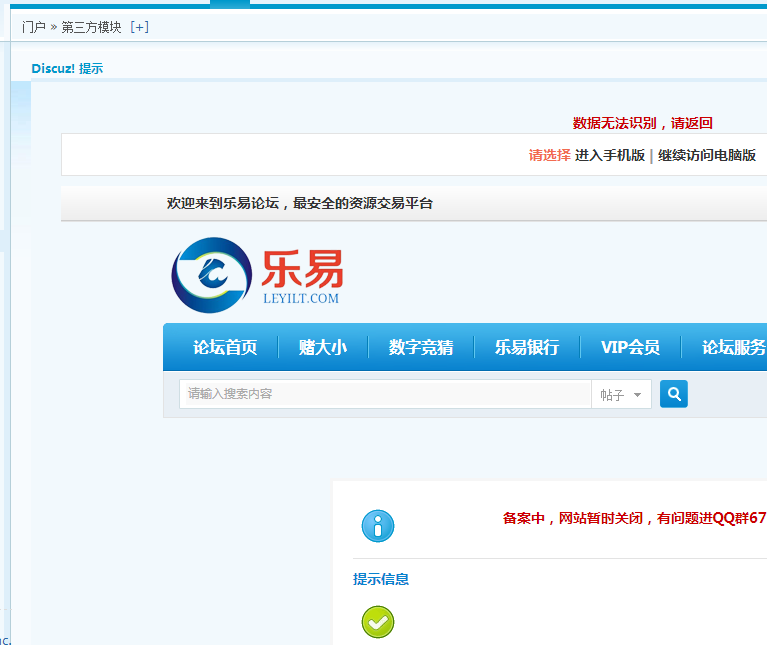Click the 乐易 LEYILT.COM logo
Screen dimensions: 767x645
click(x=257, y=275)
